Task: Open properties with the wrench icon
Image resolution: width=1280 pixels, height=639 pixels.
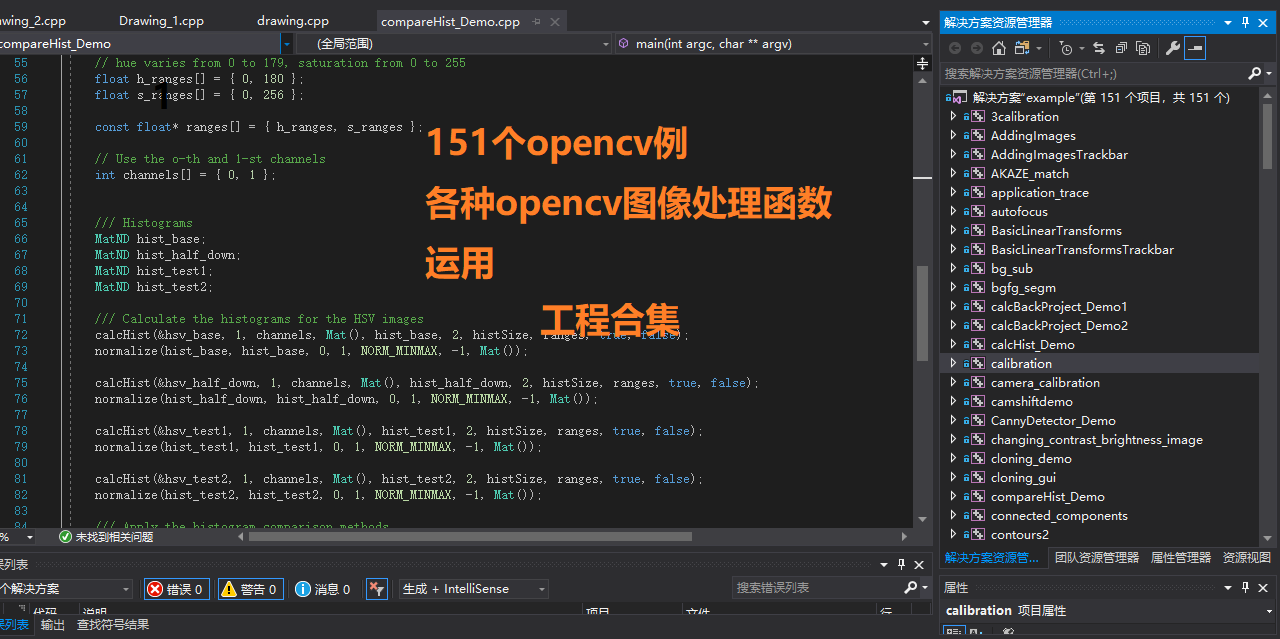Action: coord(1173,48)
